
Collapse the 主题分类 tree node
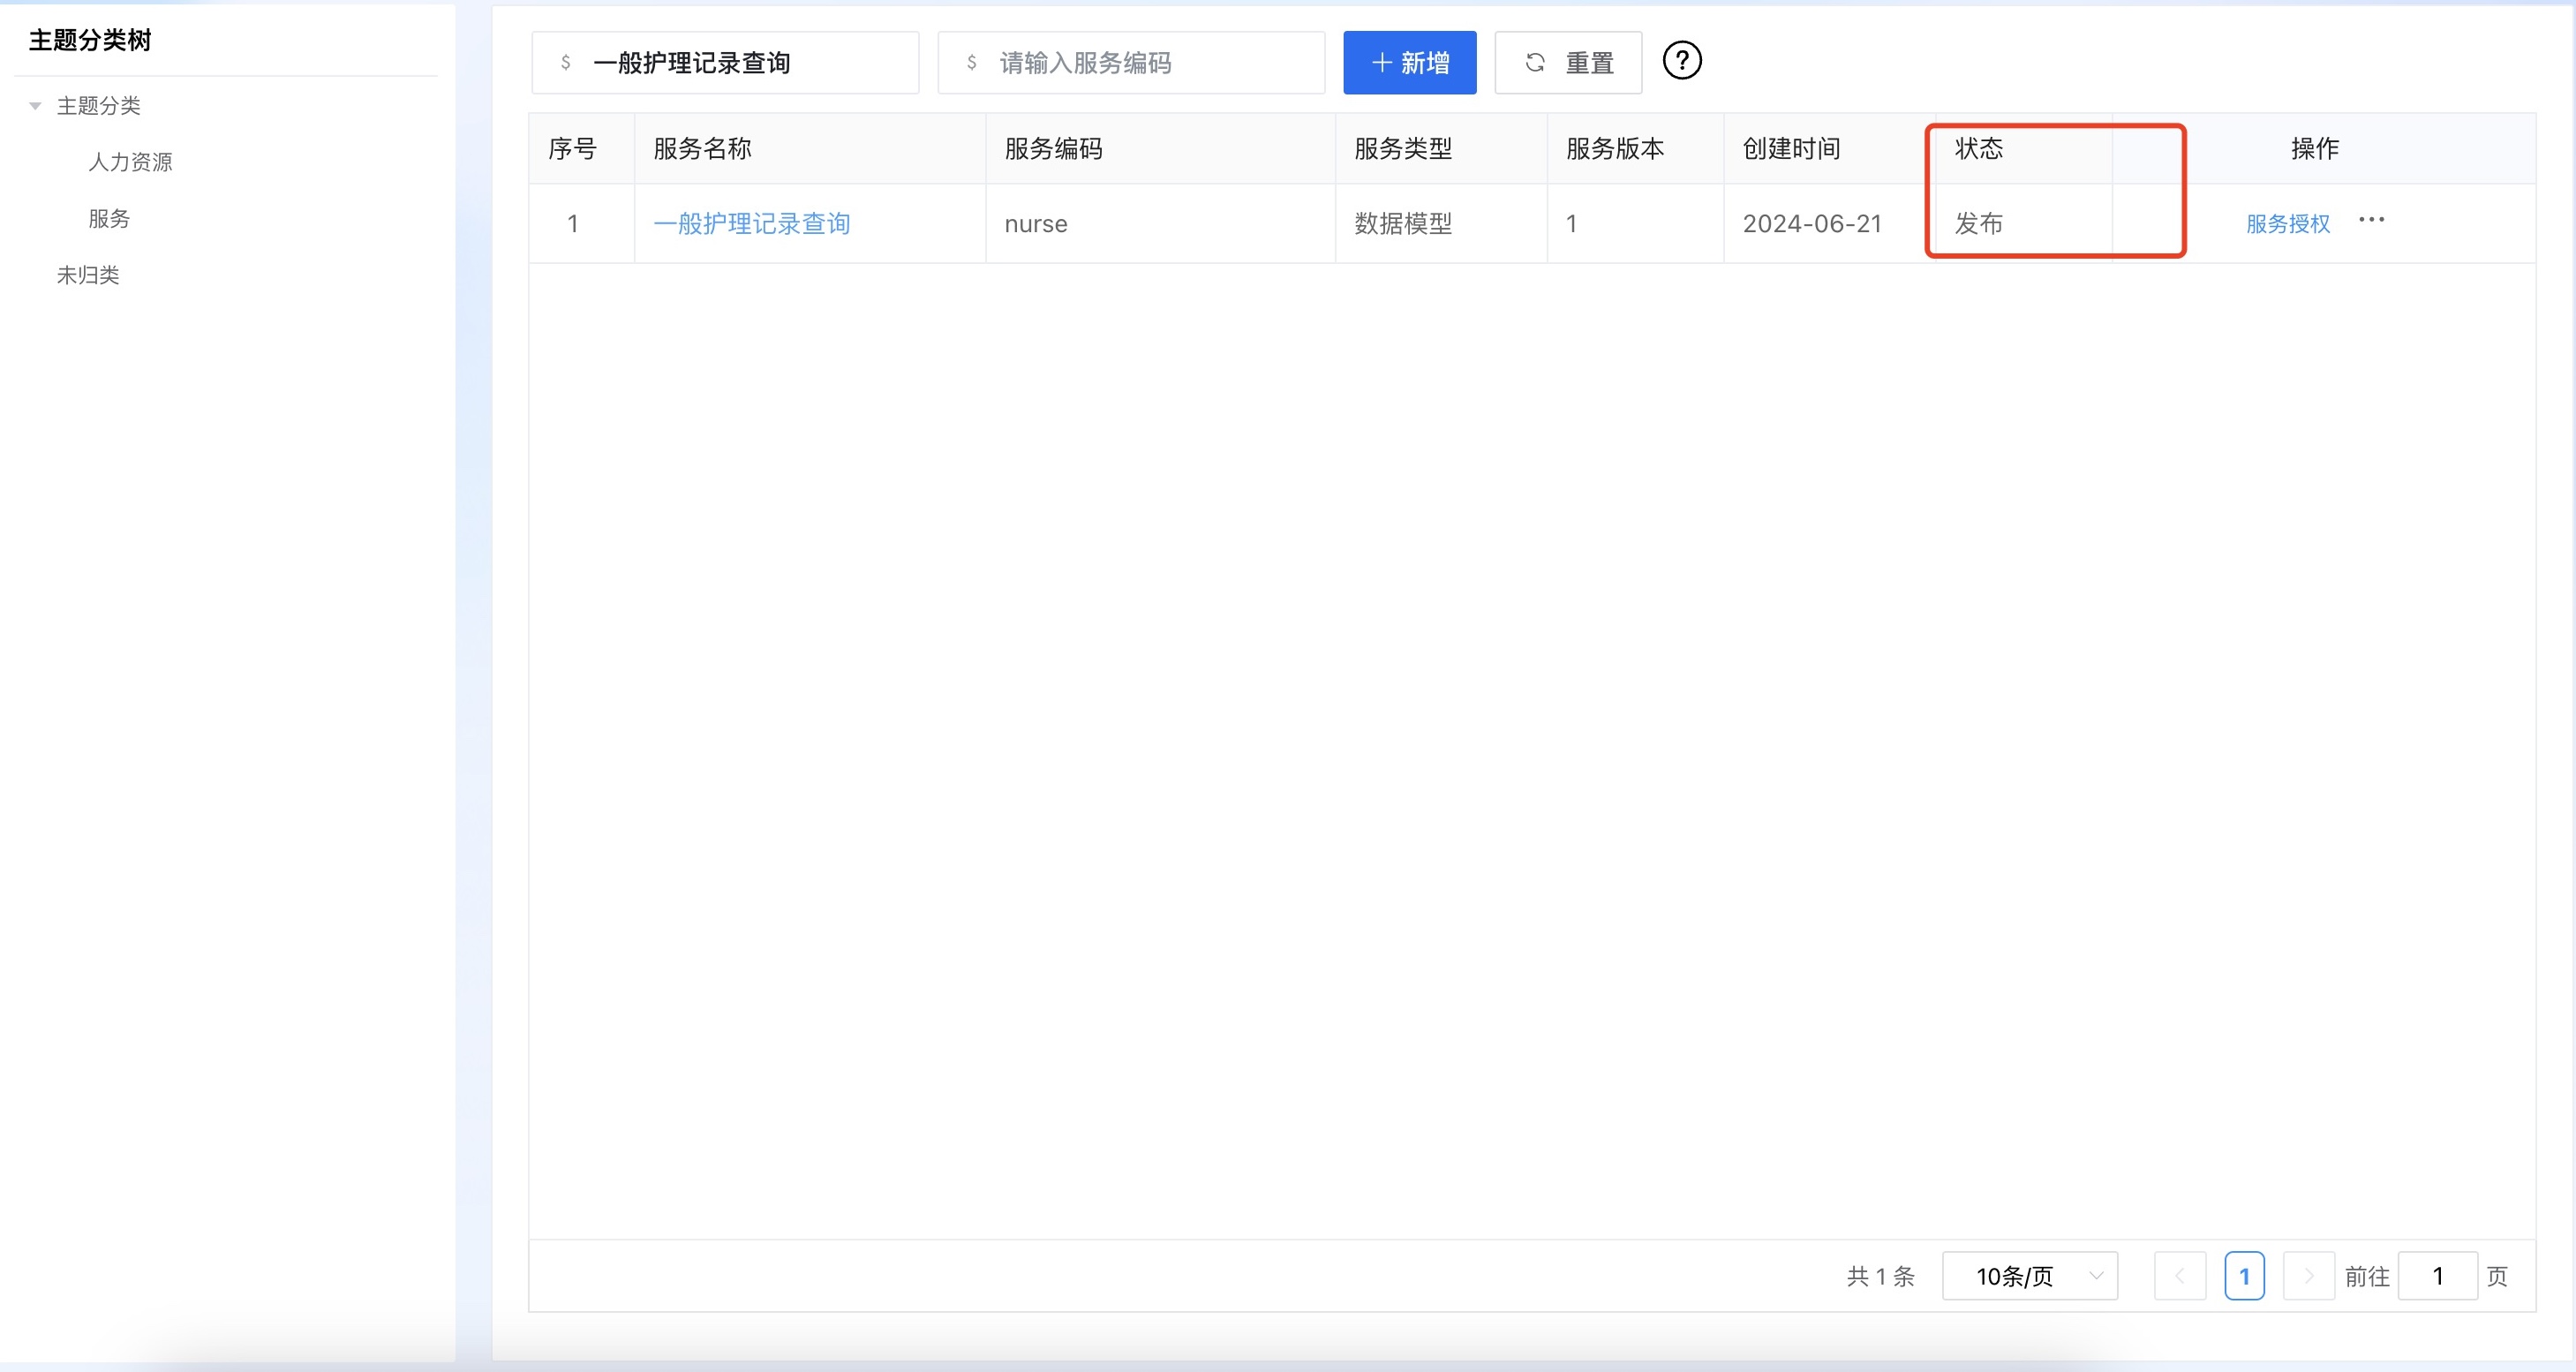36,106
